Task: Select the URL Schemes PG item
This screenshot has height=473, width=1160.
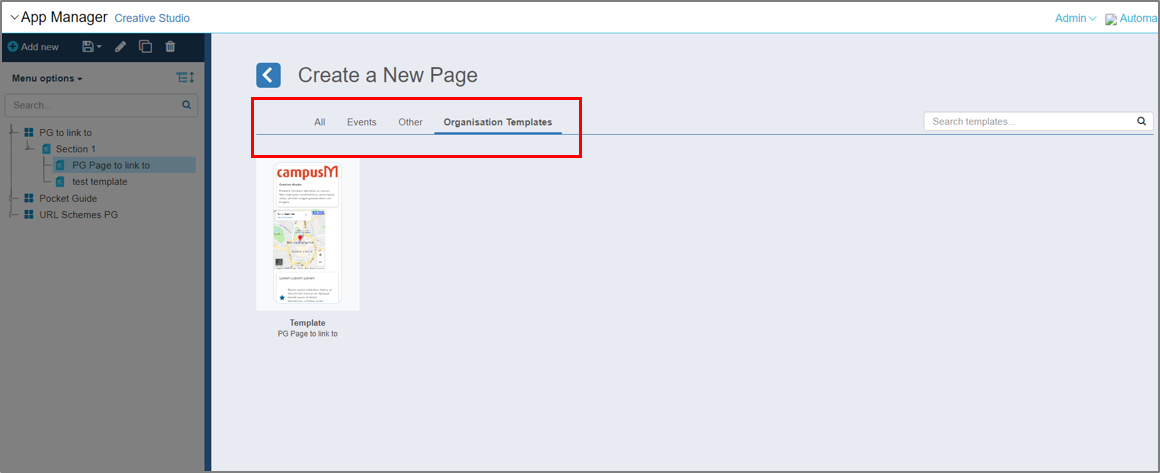Action: point(78,215)
